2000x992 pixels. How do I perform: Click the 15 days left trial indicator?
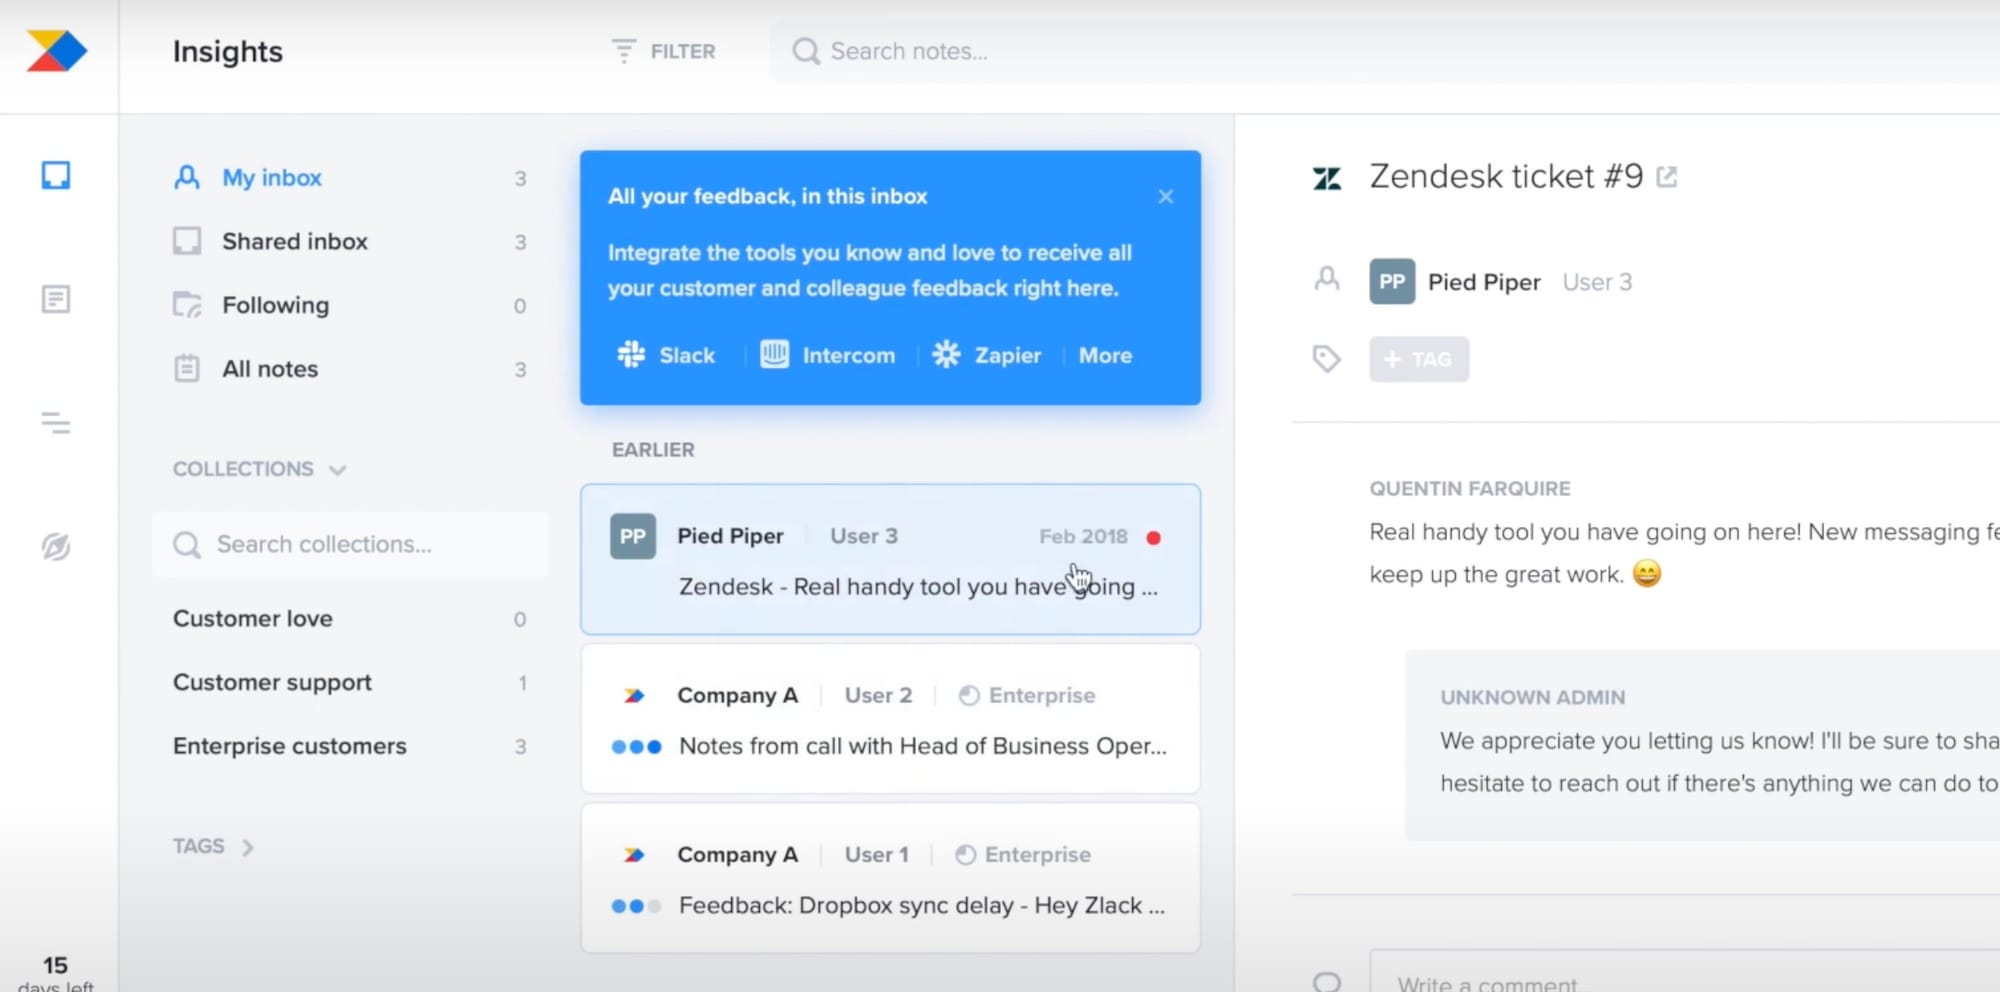pos(56,974)
